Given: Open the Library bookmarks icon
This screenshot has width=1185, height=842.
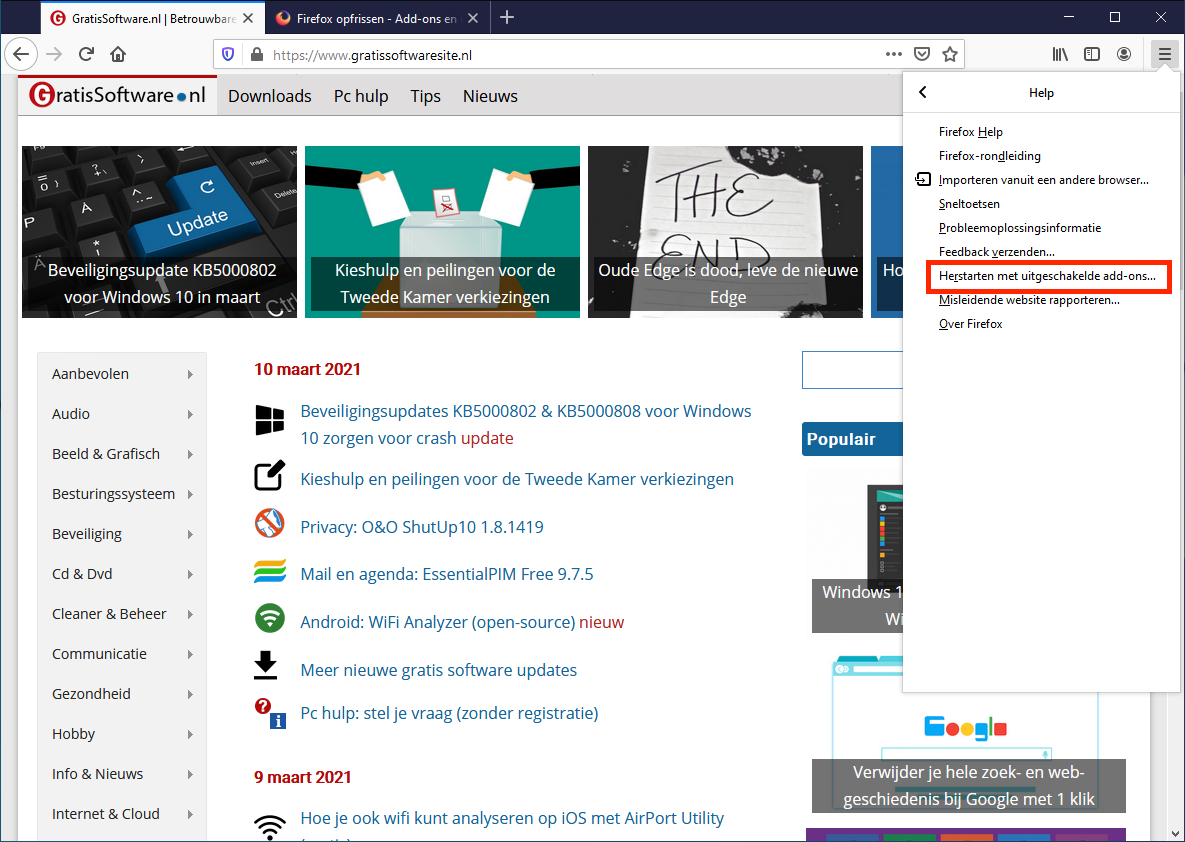Looking at the screenshot, I should (x=1060, y=54).
